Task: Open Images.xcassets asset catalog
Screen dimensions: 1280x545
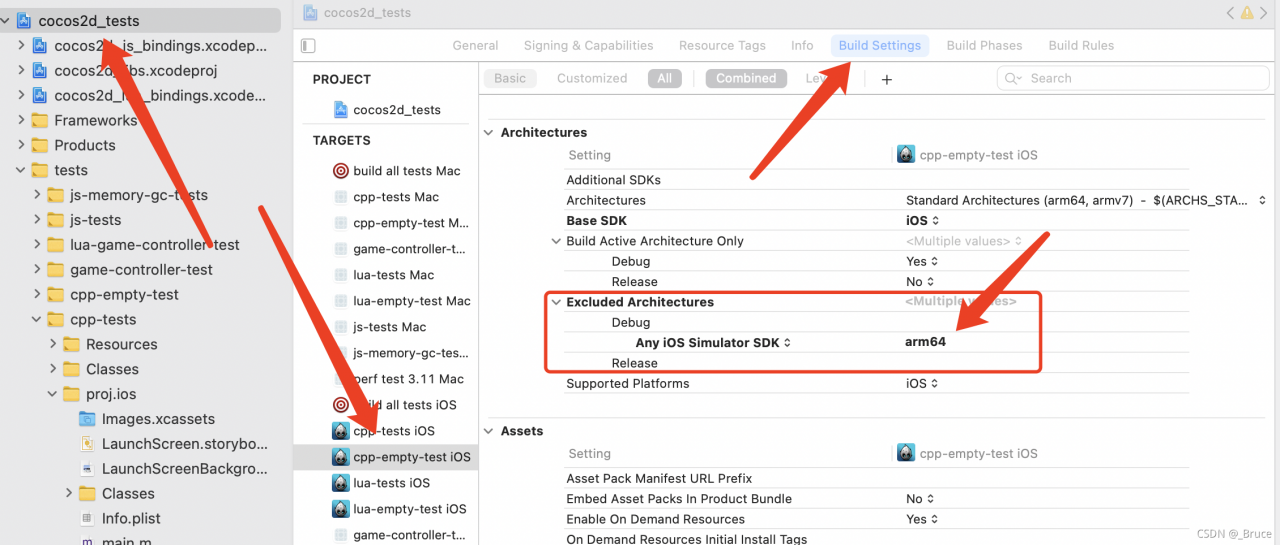Action: [x=158, y=419]
